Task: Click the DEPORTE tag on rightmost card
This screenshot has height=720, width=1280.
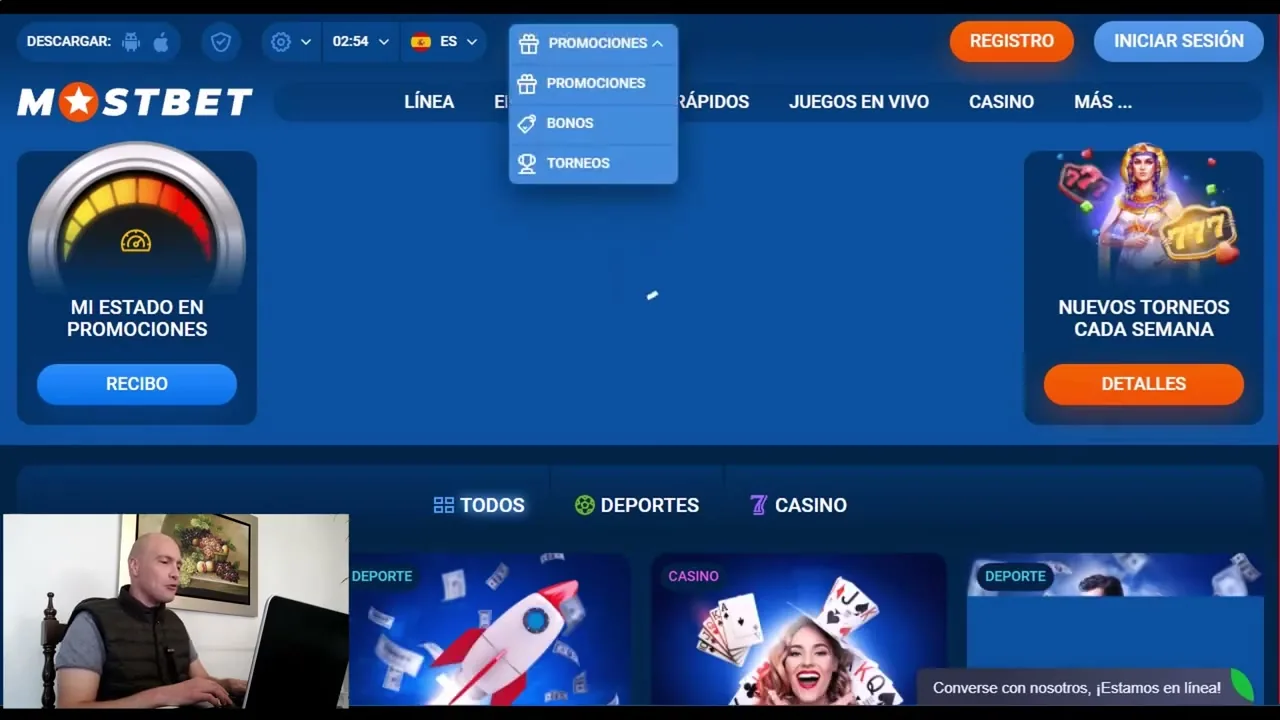Action: tap(1015, 576)
